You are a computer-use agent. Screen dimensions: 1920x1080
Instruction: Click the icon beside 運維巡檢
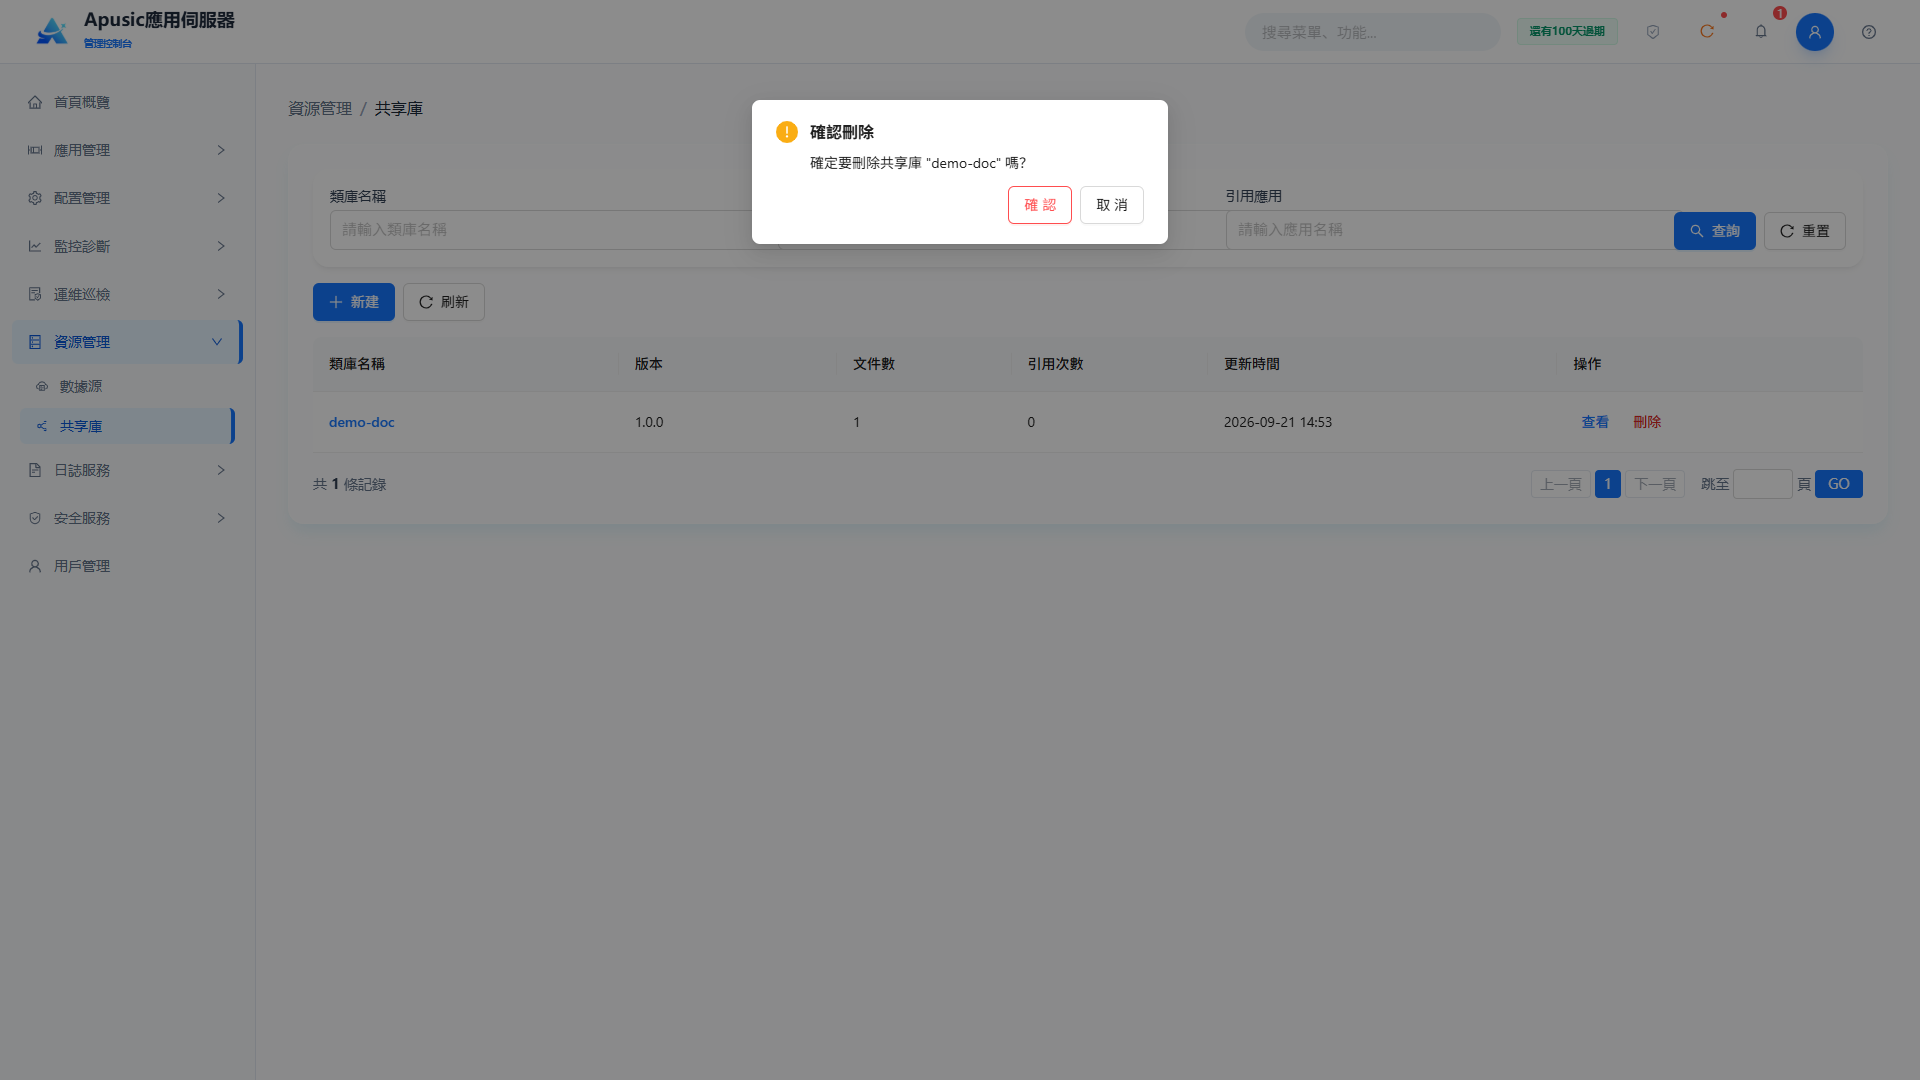point(35,294)
